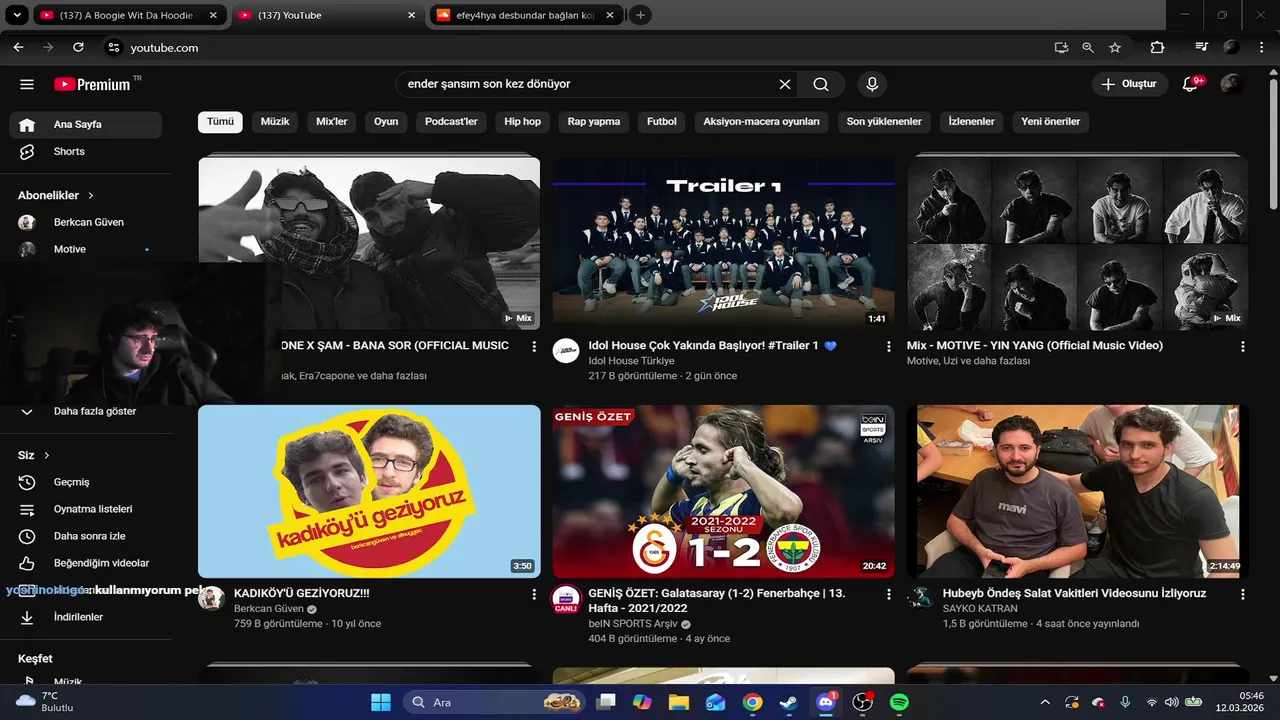Select the Aksiyon-macera oyunları filter chip
The image size is (1280, 720).
[762, 121]
